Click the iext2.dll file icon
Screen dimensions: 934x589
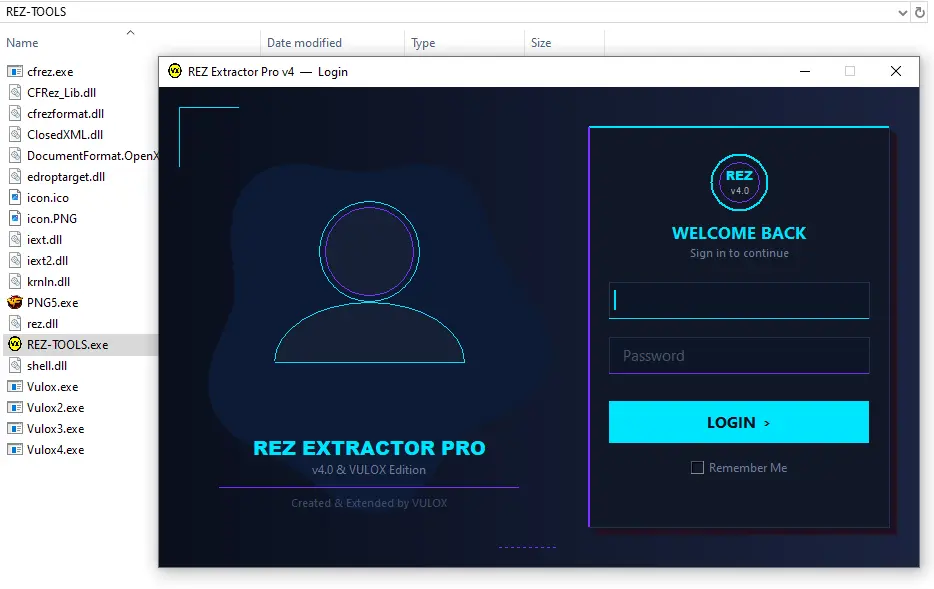[15, 260]
